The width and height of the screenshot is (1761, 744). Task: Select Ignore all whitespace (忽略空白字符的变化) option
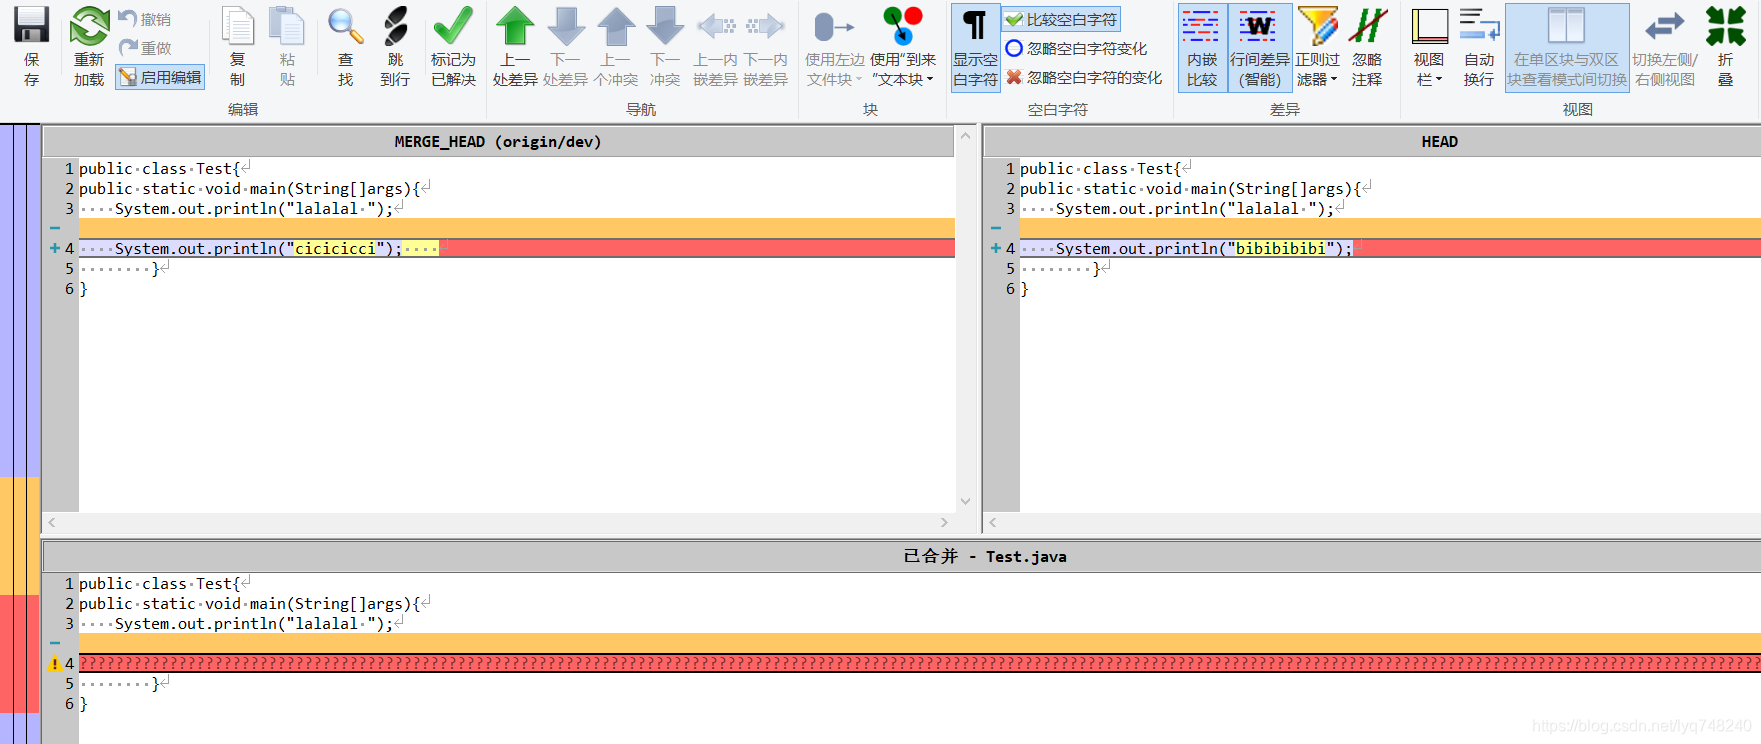(x=1084, y=77)
